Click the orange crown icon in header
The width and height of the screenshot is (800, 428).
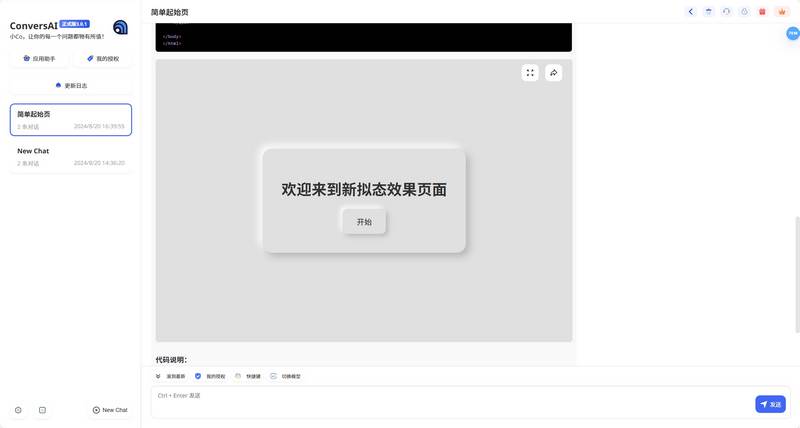point(780,12)
